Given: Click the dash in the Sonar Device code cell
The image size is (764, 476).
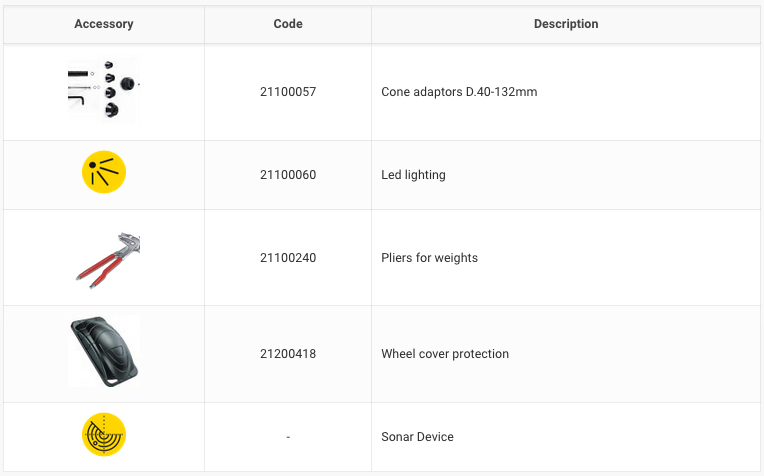Looking at the screenshot, I should 288,437.
